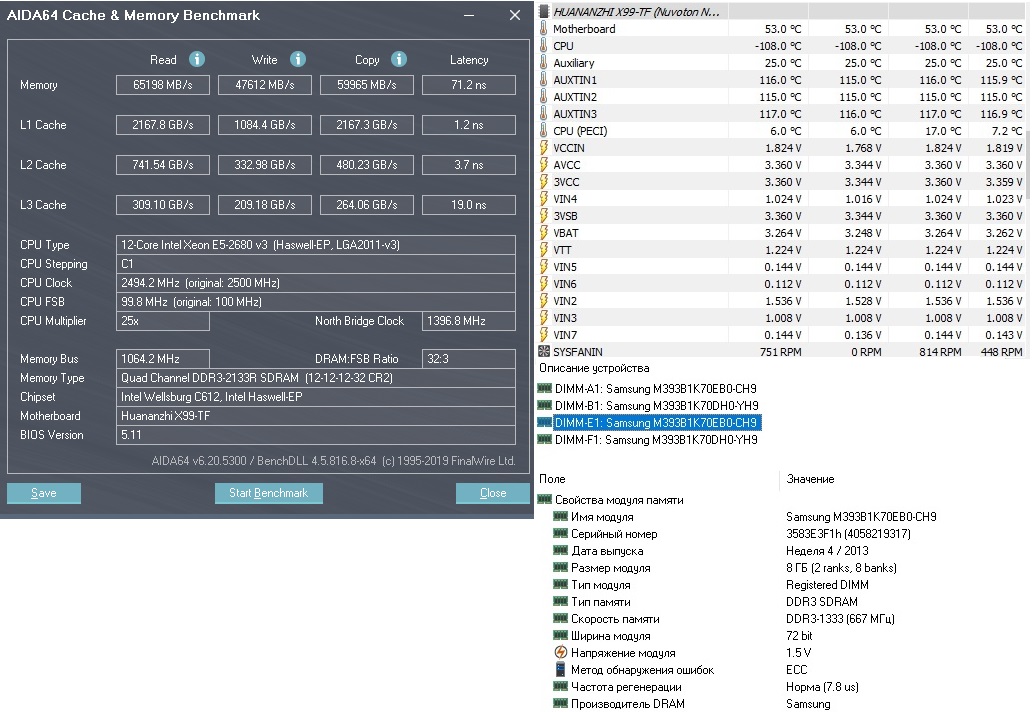Click CPU Type field Xeon E5-2680 v3
This screenshot has width=1036, height=712.
pos(316,245)
